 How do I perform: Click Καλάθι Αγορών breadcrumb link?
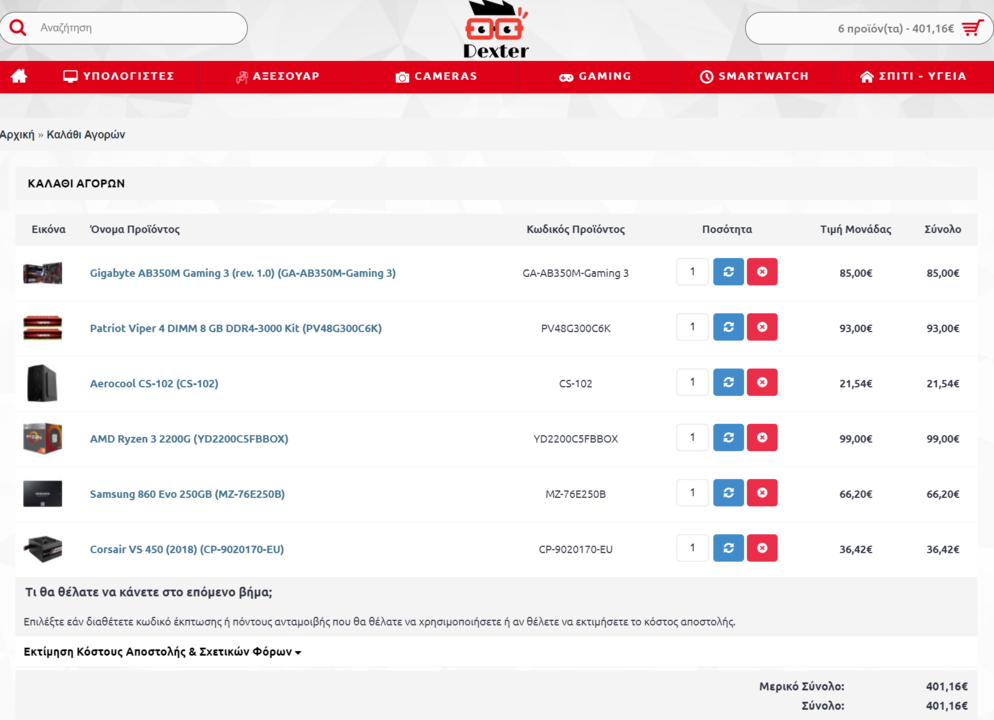click(x=86, y=134)
